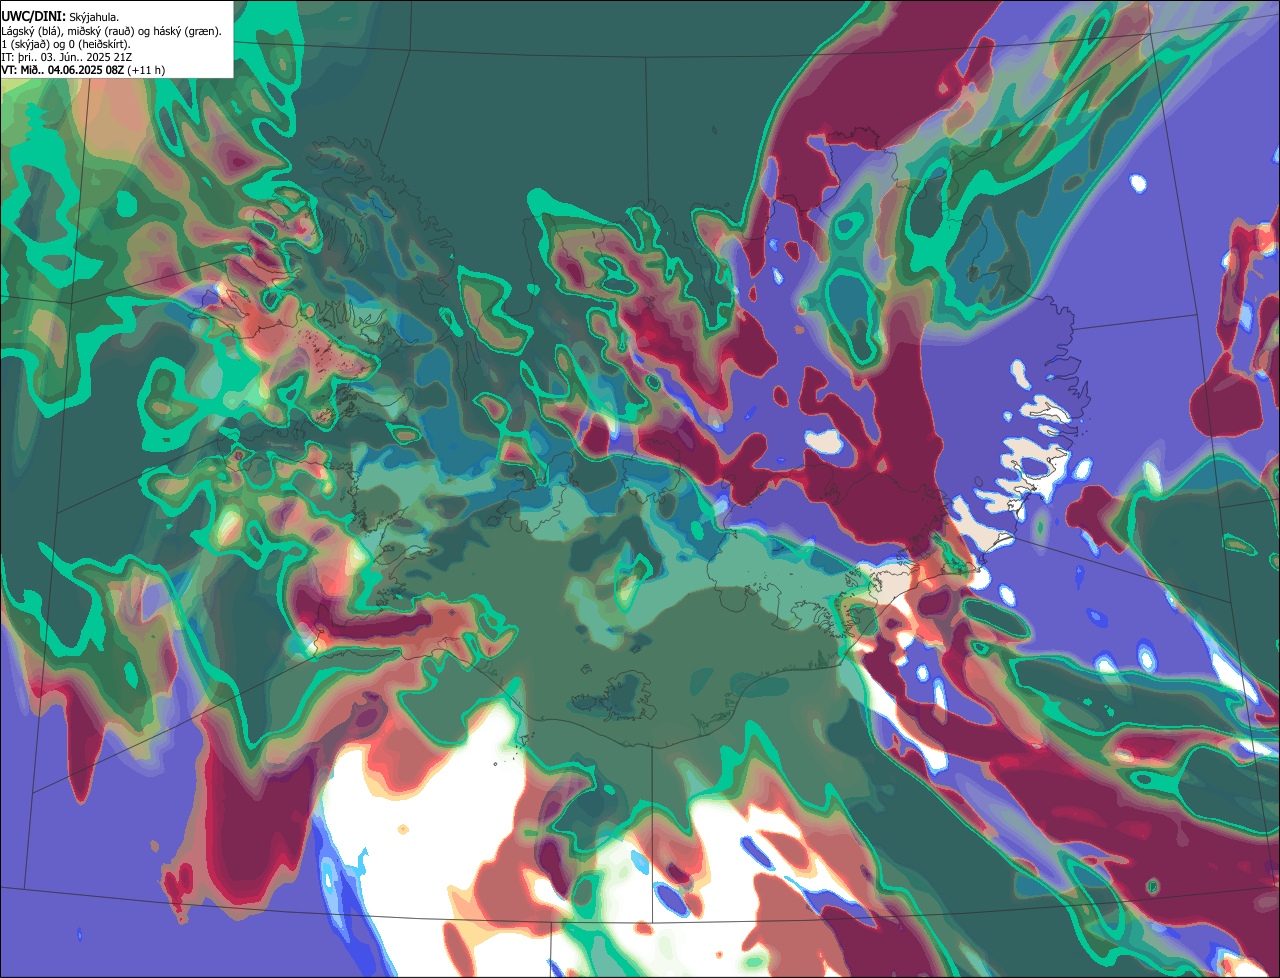Click the 'VT: Mið.. 04.06.2025 08Z (+11 h)' line
This screenshot has height=978, width=1280.
83,70
